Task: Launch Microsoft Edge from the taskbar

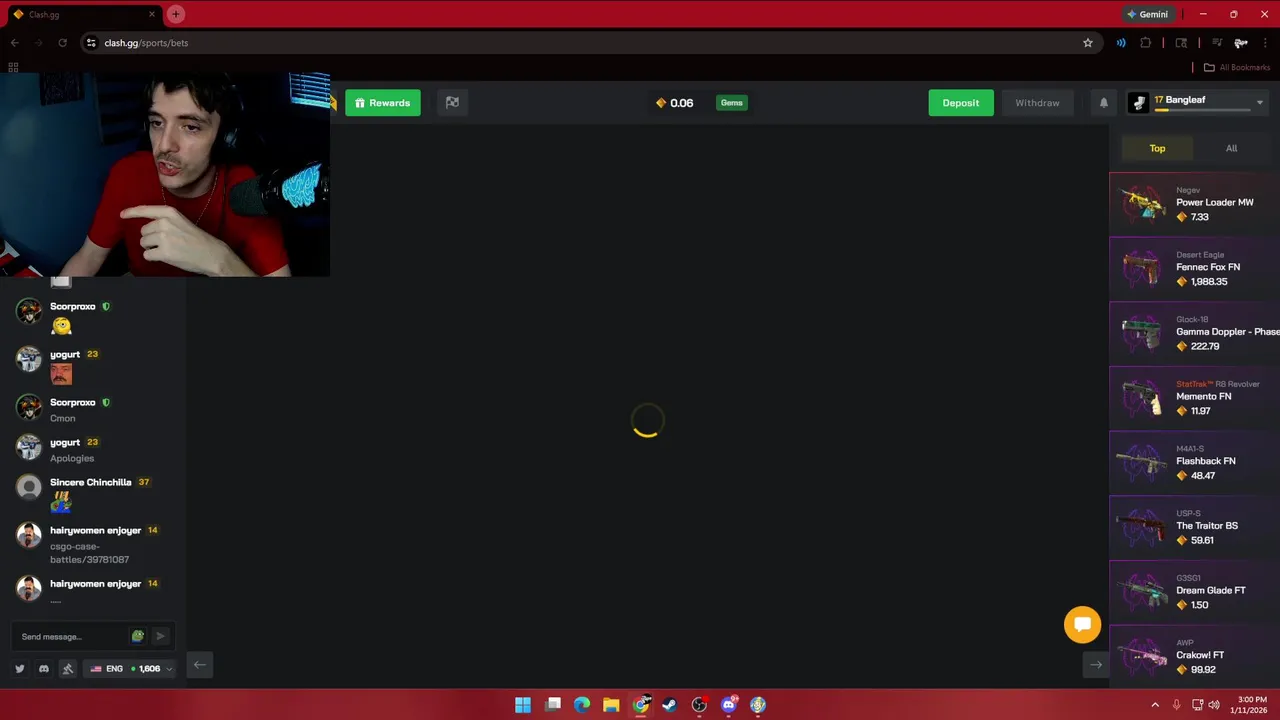Action: tap(582, 705)
